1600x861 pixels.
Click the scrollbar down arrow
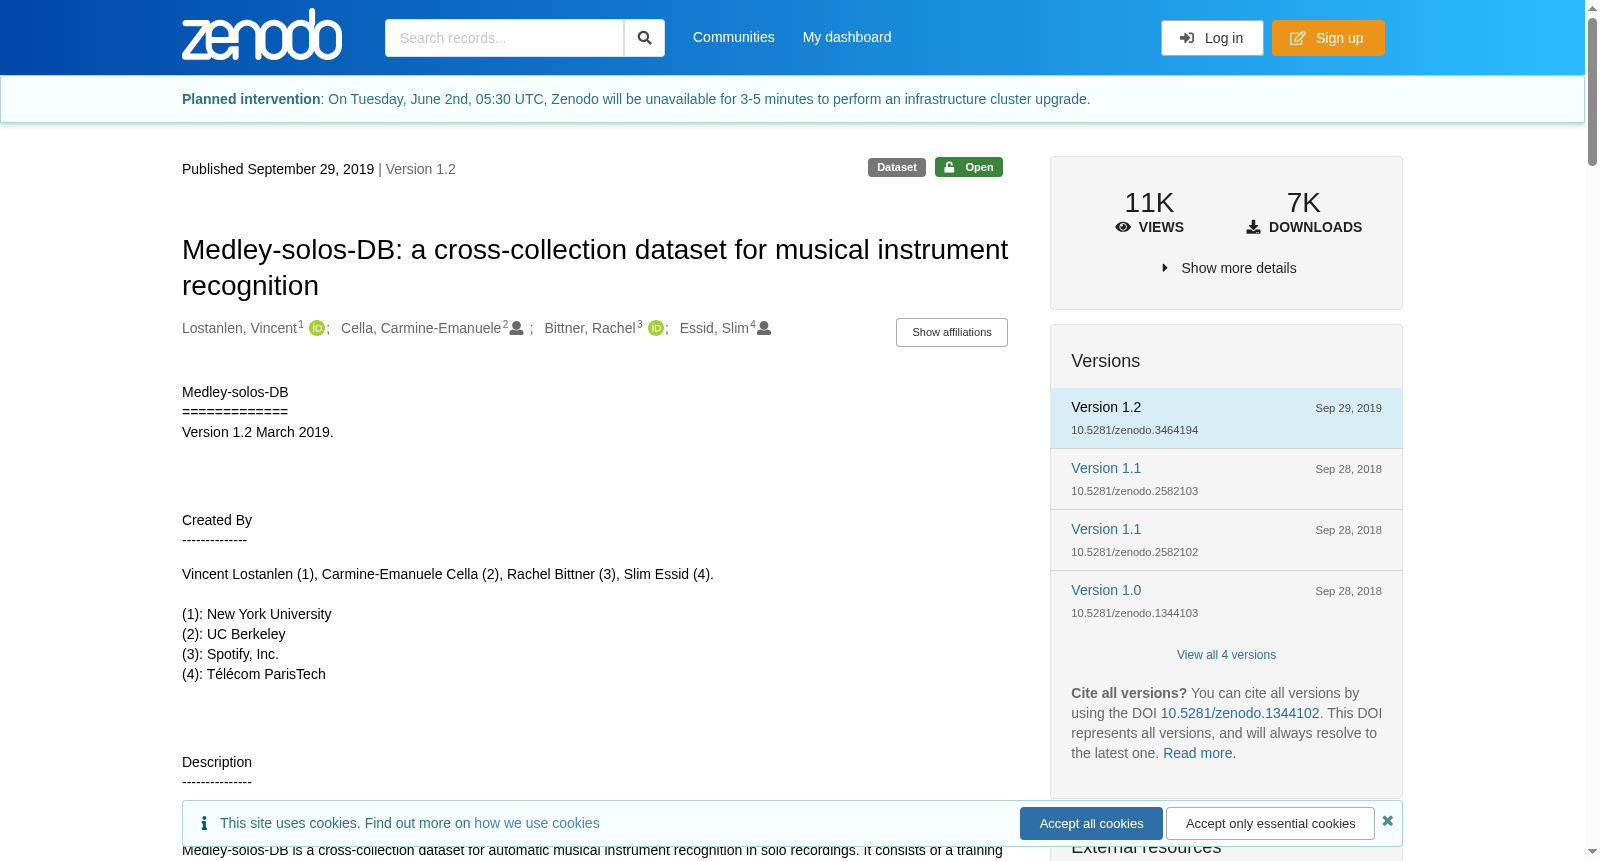point(1592,852)
